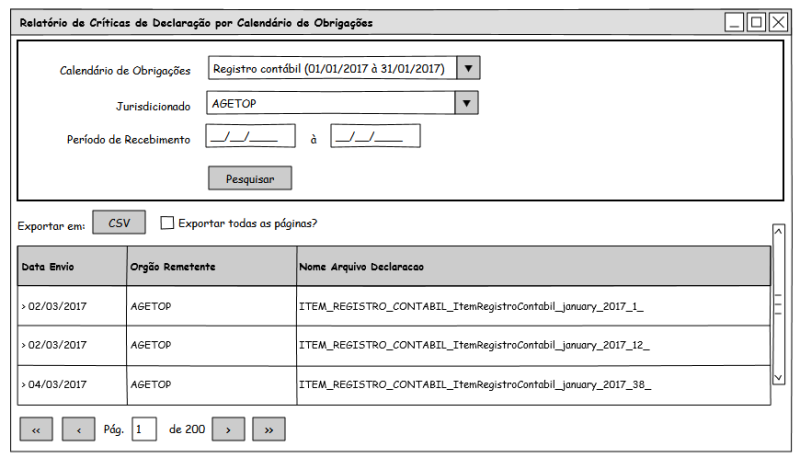Minimize the report window
Image resolution: width=800 pixels, height=469 pixels.
pyautogui.click(x=735, y=22)
